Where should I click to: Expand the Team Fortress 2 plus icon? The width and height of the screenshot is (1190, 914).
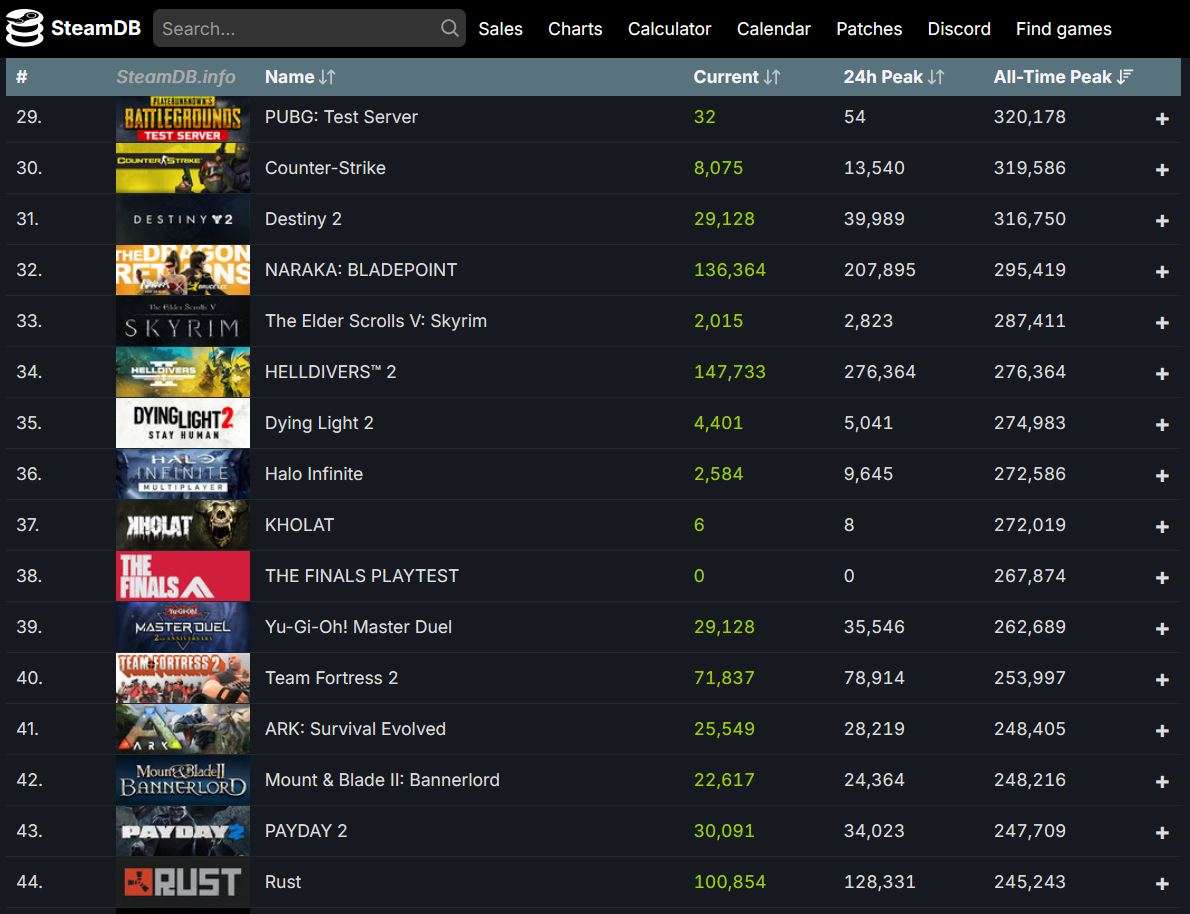1162,679
